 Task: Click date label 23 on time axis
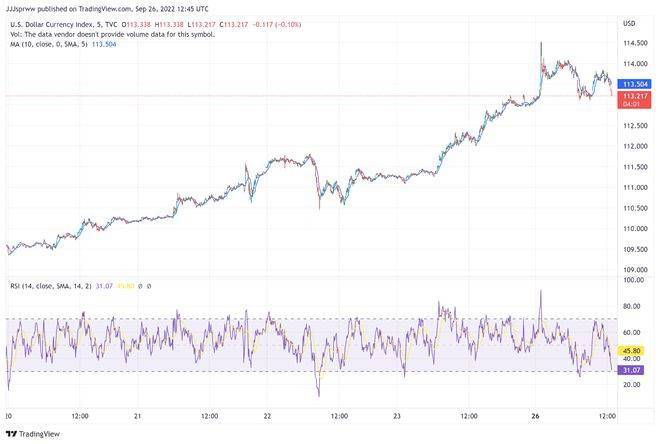397,415
